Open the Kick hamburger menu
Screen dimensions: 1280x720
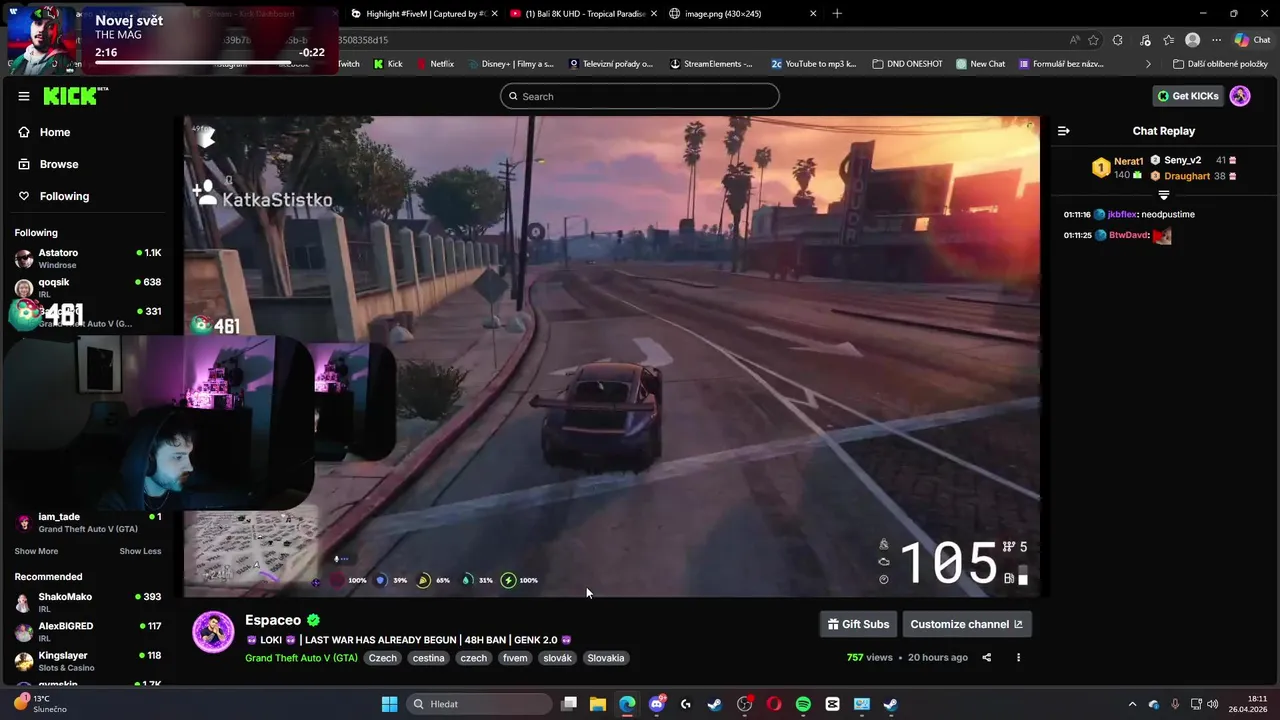[24, 96]
